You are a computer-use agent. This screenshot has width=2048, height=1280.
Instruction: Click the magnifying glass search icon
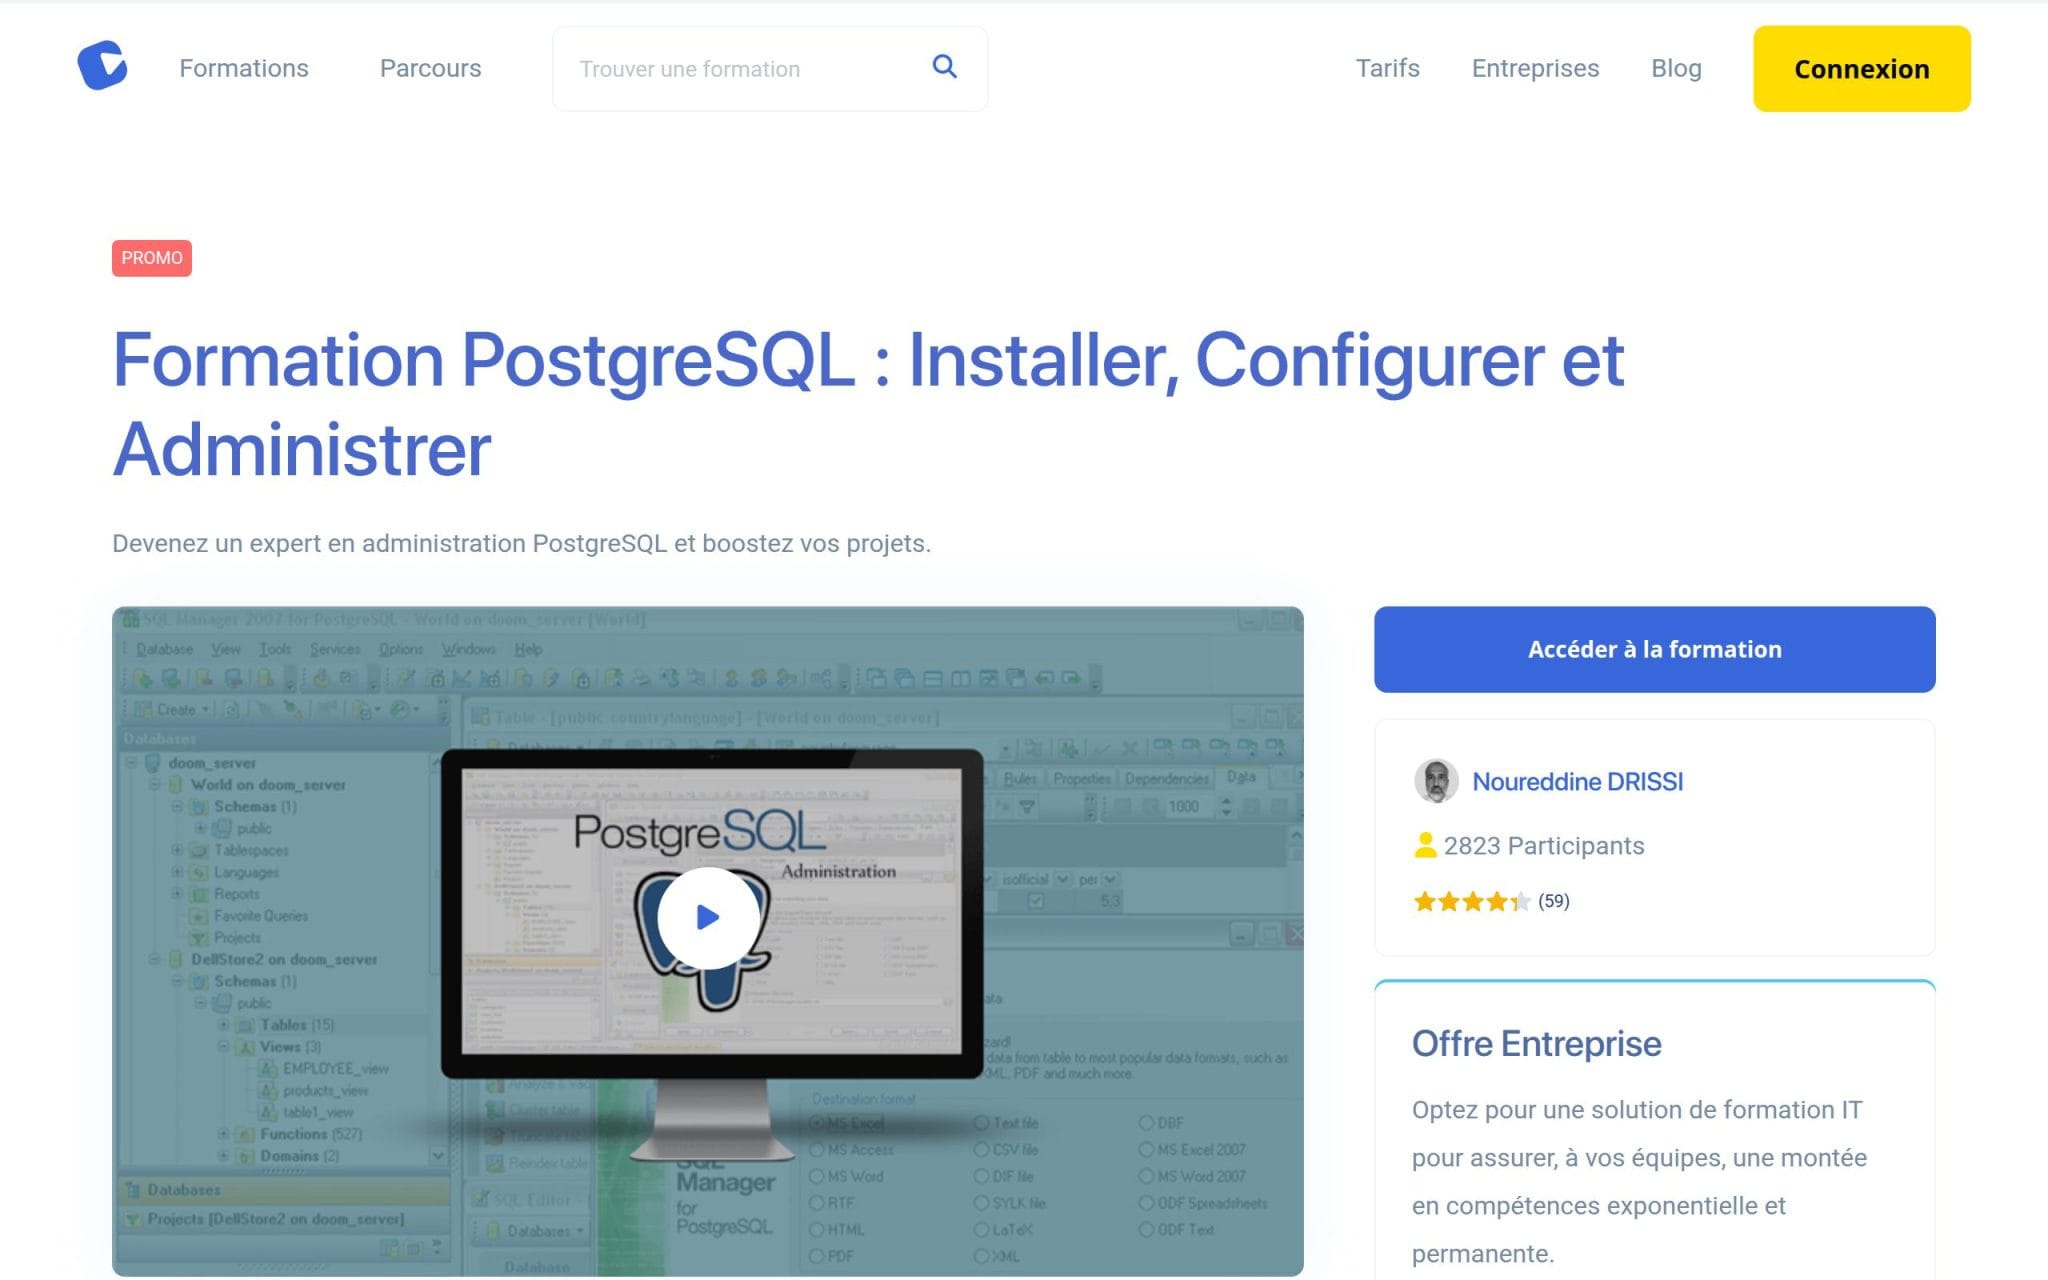pos(944,67)
